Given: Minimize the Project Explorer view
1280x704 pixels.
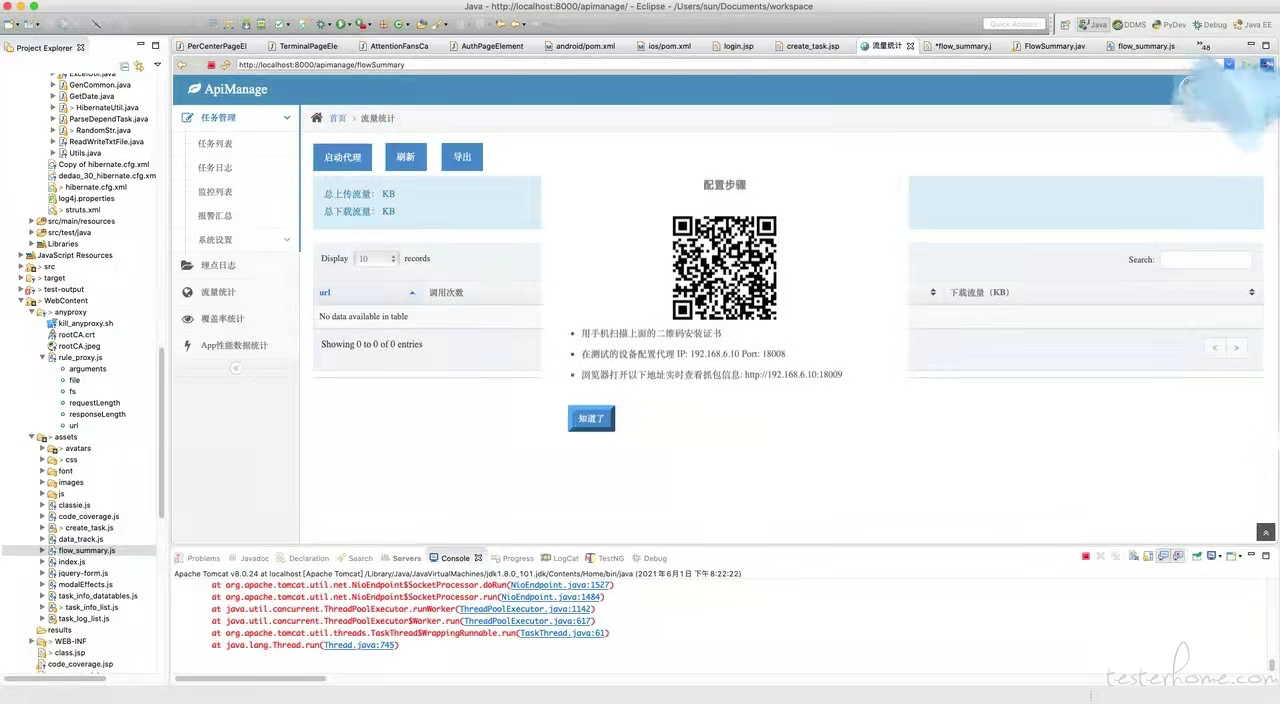Looking at the screenshot, I should pos(141,46).
